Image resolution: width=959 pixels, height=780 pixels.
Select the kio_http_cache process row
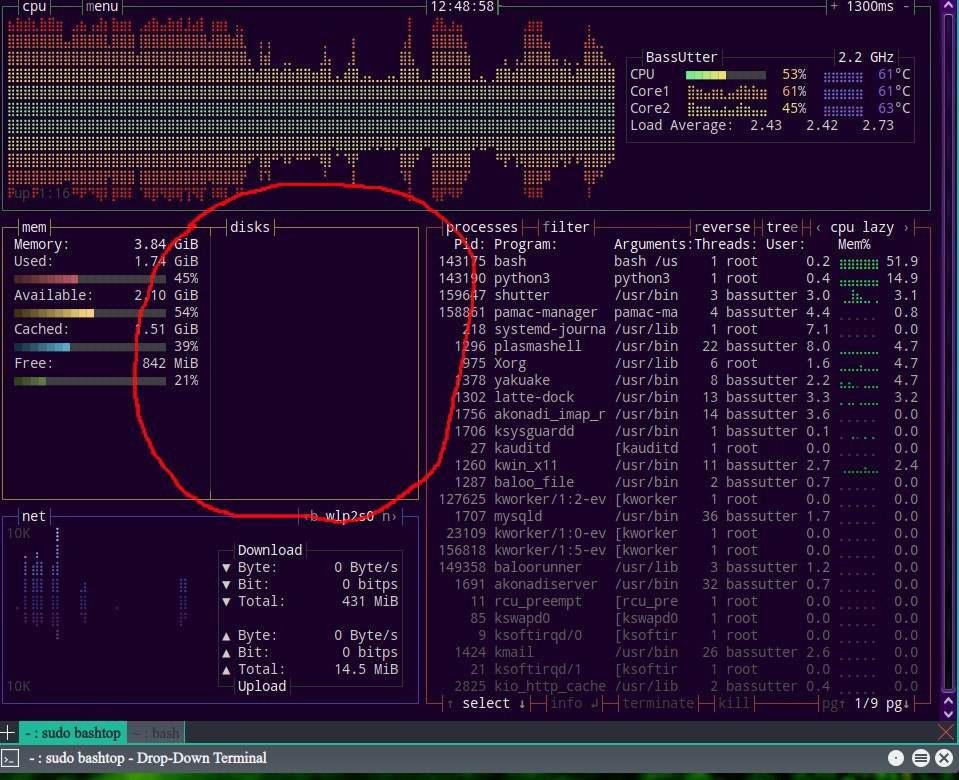(x=678, y=686)
